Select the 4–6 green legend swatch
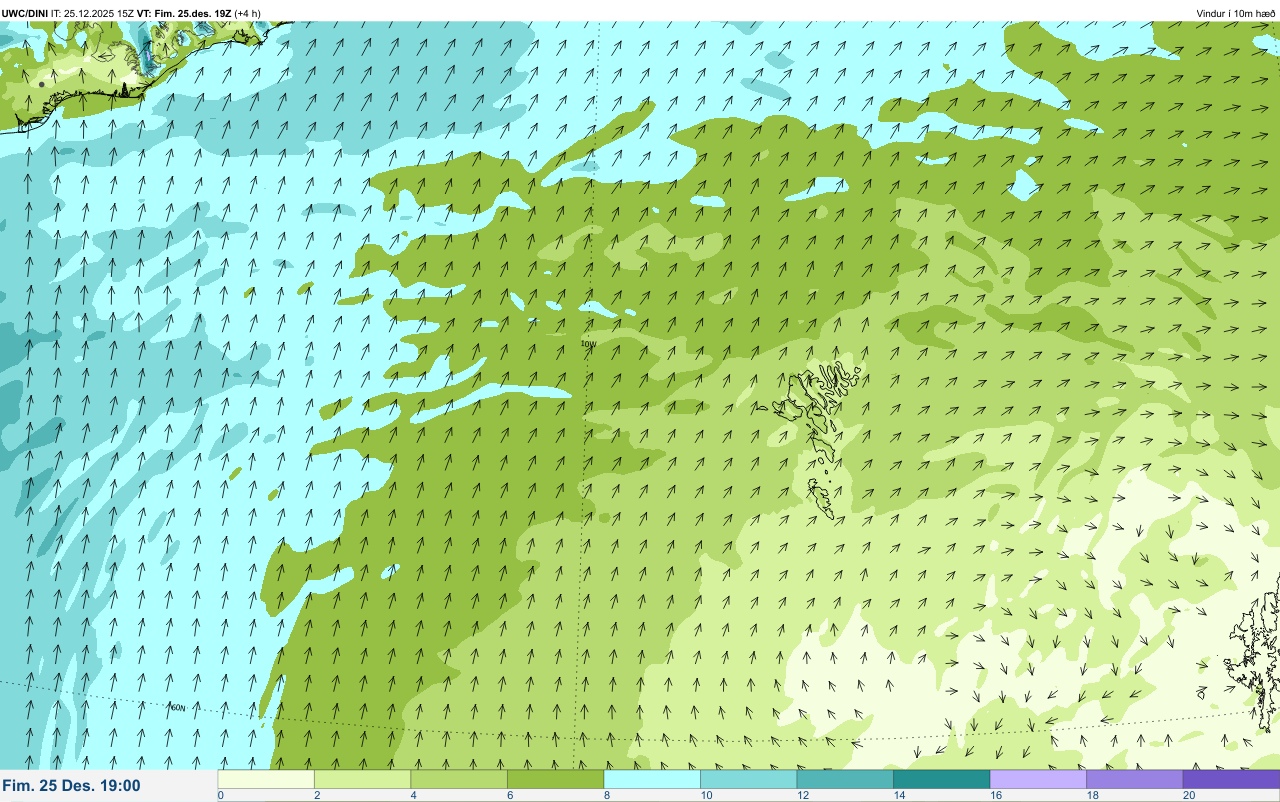The height and width of the screenshot is (802, 1280). tap(459, 779)
